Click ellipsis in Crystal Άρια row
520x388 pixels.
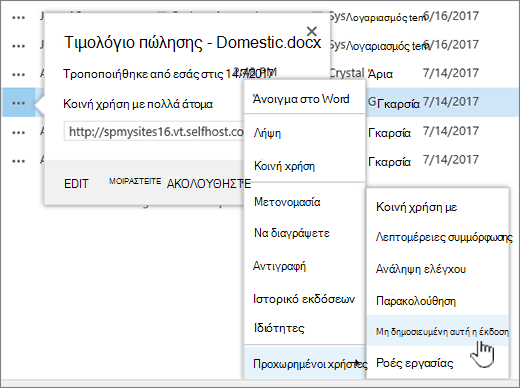[18, 75]
